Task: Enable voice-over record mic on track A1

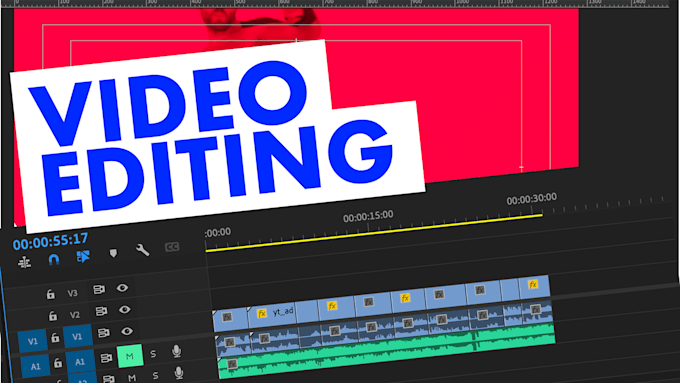Action: 177,351
